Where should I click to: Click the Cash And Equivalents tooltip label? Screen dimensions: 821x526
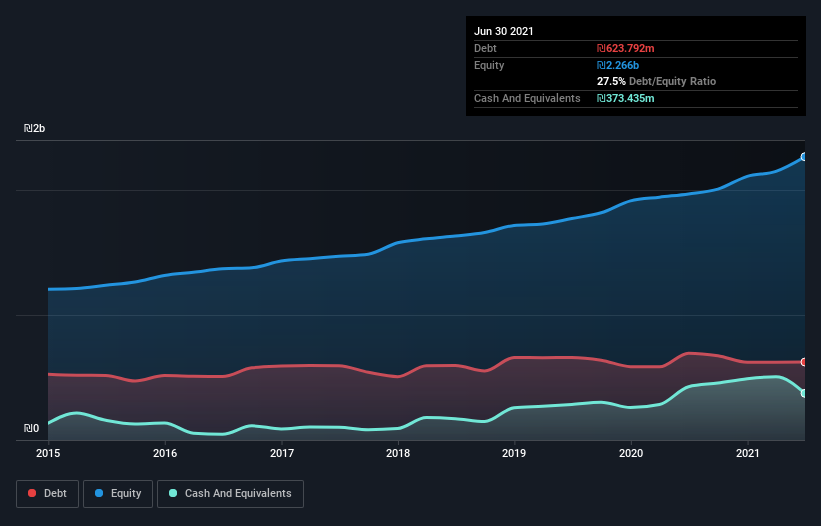[527, 98]
